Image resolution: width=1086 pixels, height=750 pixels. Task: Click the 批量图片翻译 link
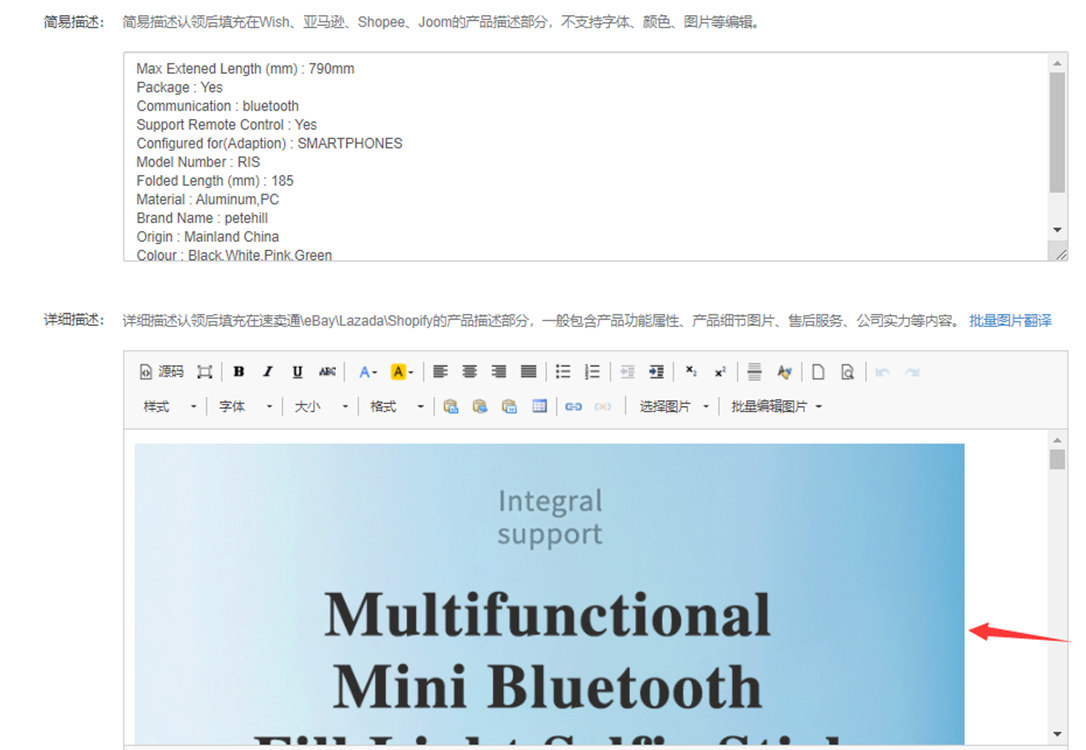(1010, 321)
